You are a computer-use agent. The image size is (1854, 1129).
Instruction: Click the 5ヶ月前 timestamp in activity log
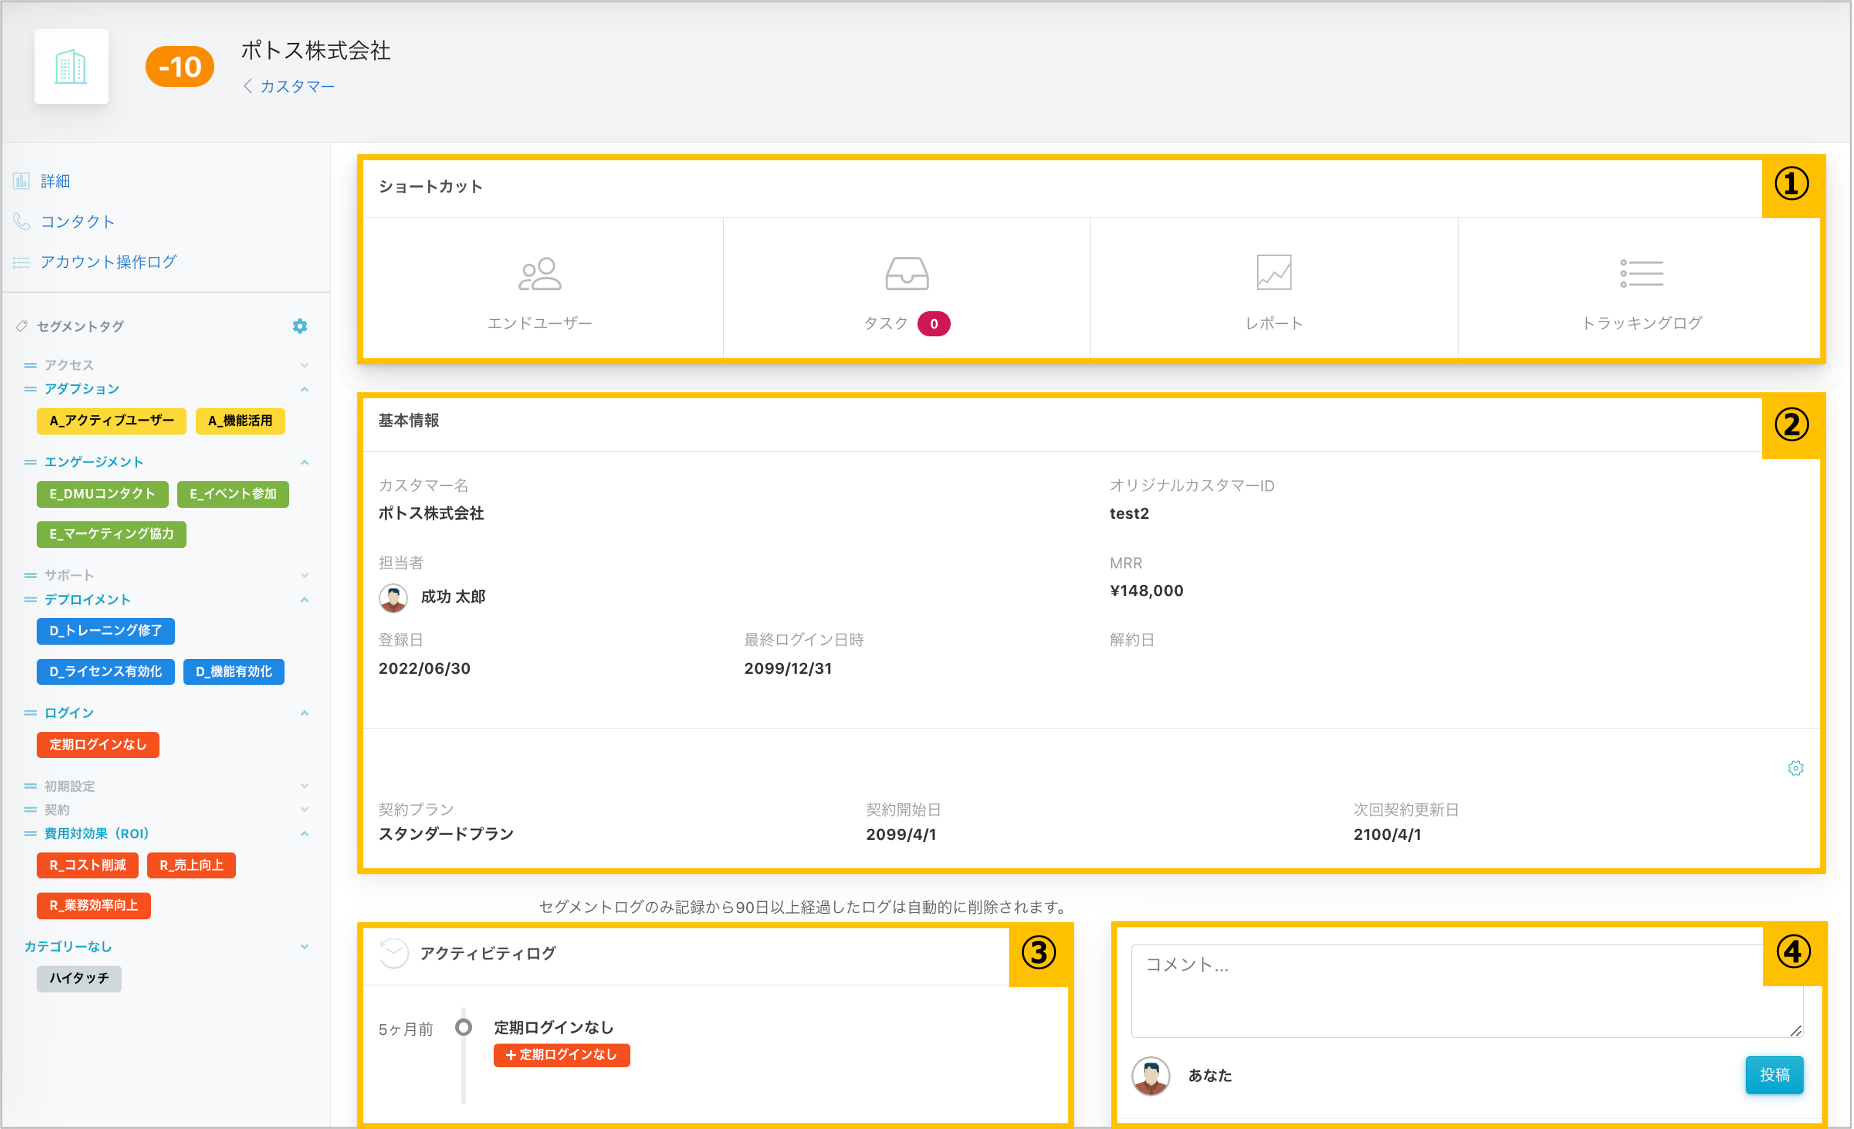pos(406,1029)
